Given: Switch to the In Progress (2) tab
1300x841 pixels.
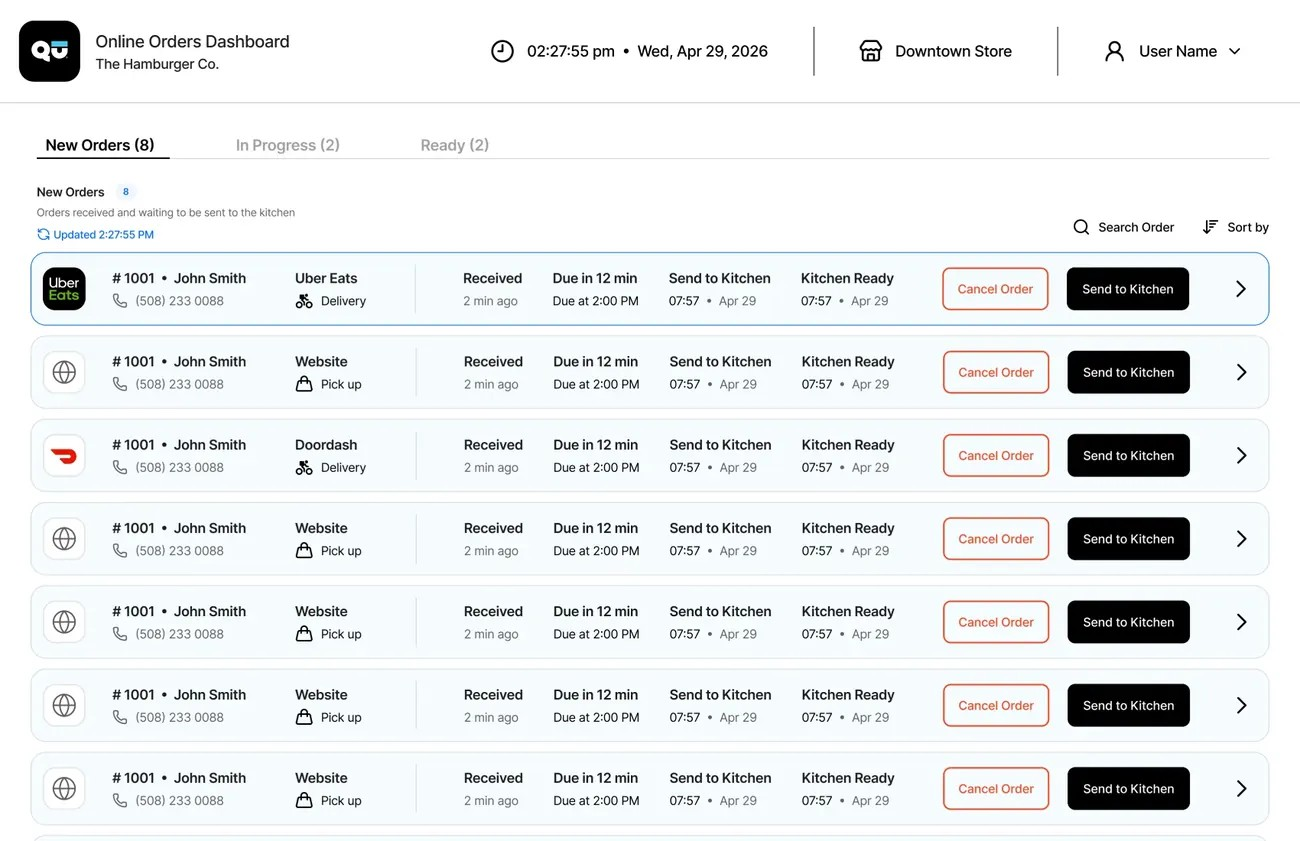Looking at the screenshot, I should (x=288, y=145).
